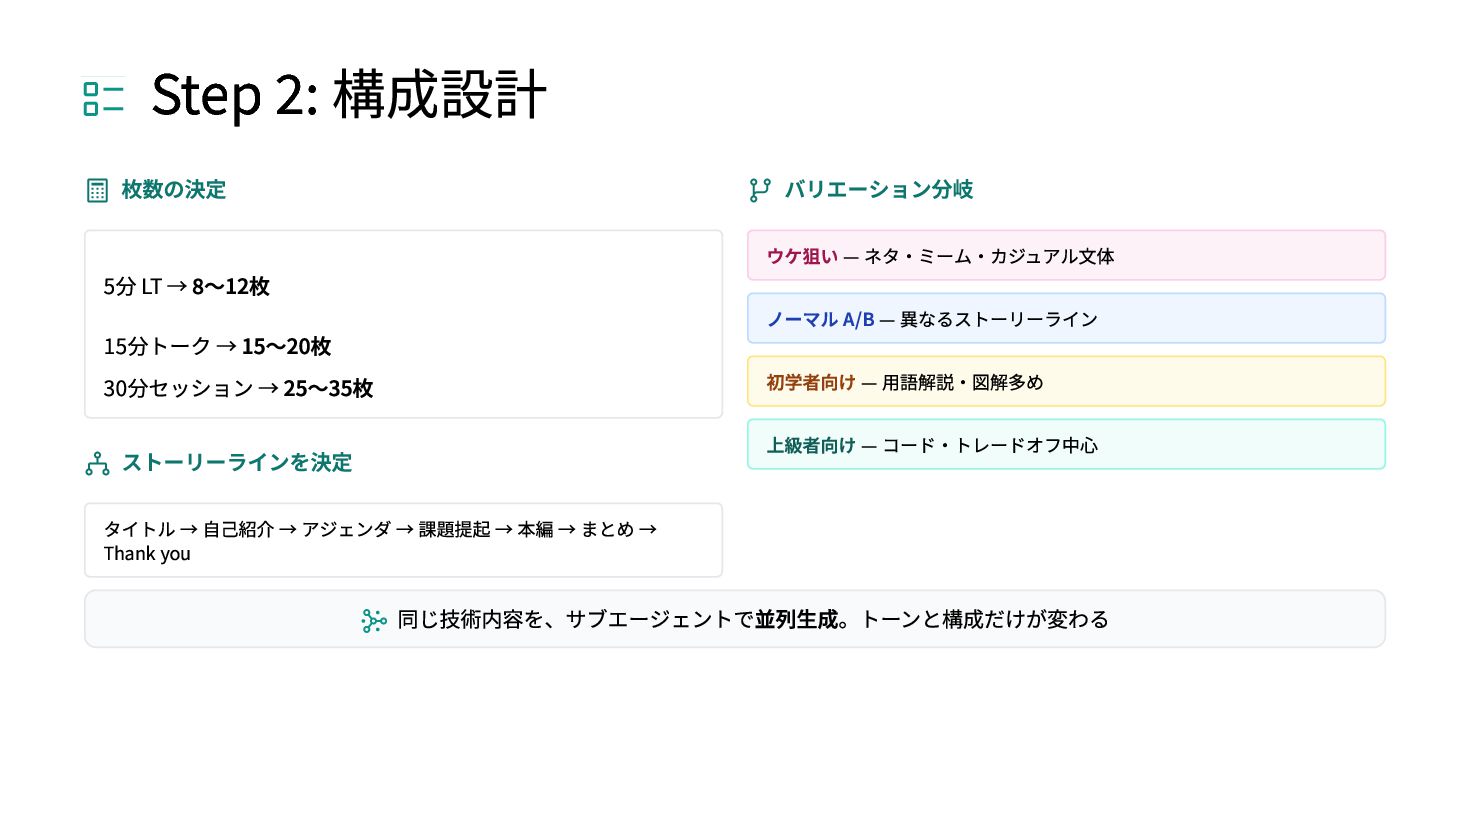Click "Thank you" in the storyline box
The width and height of the screenshot is (1470, 828).
coord(147,554)
